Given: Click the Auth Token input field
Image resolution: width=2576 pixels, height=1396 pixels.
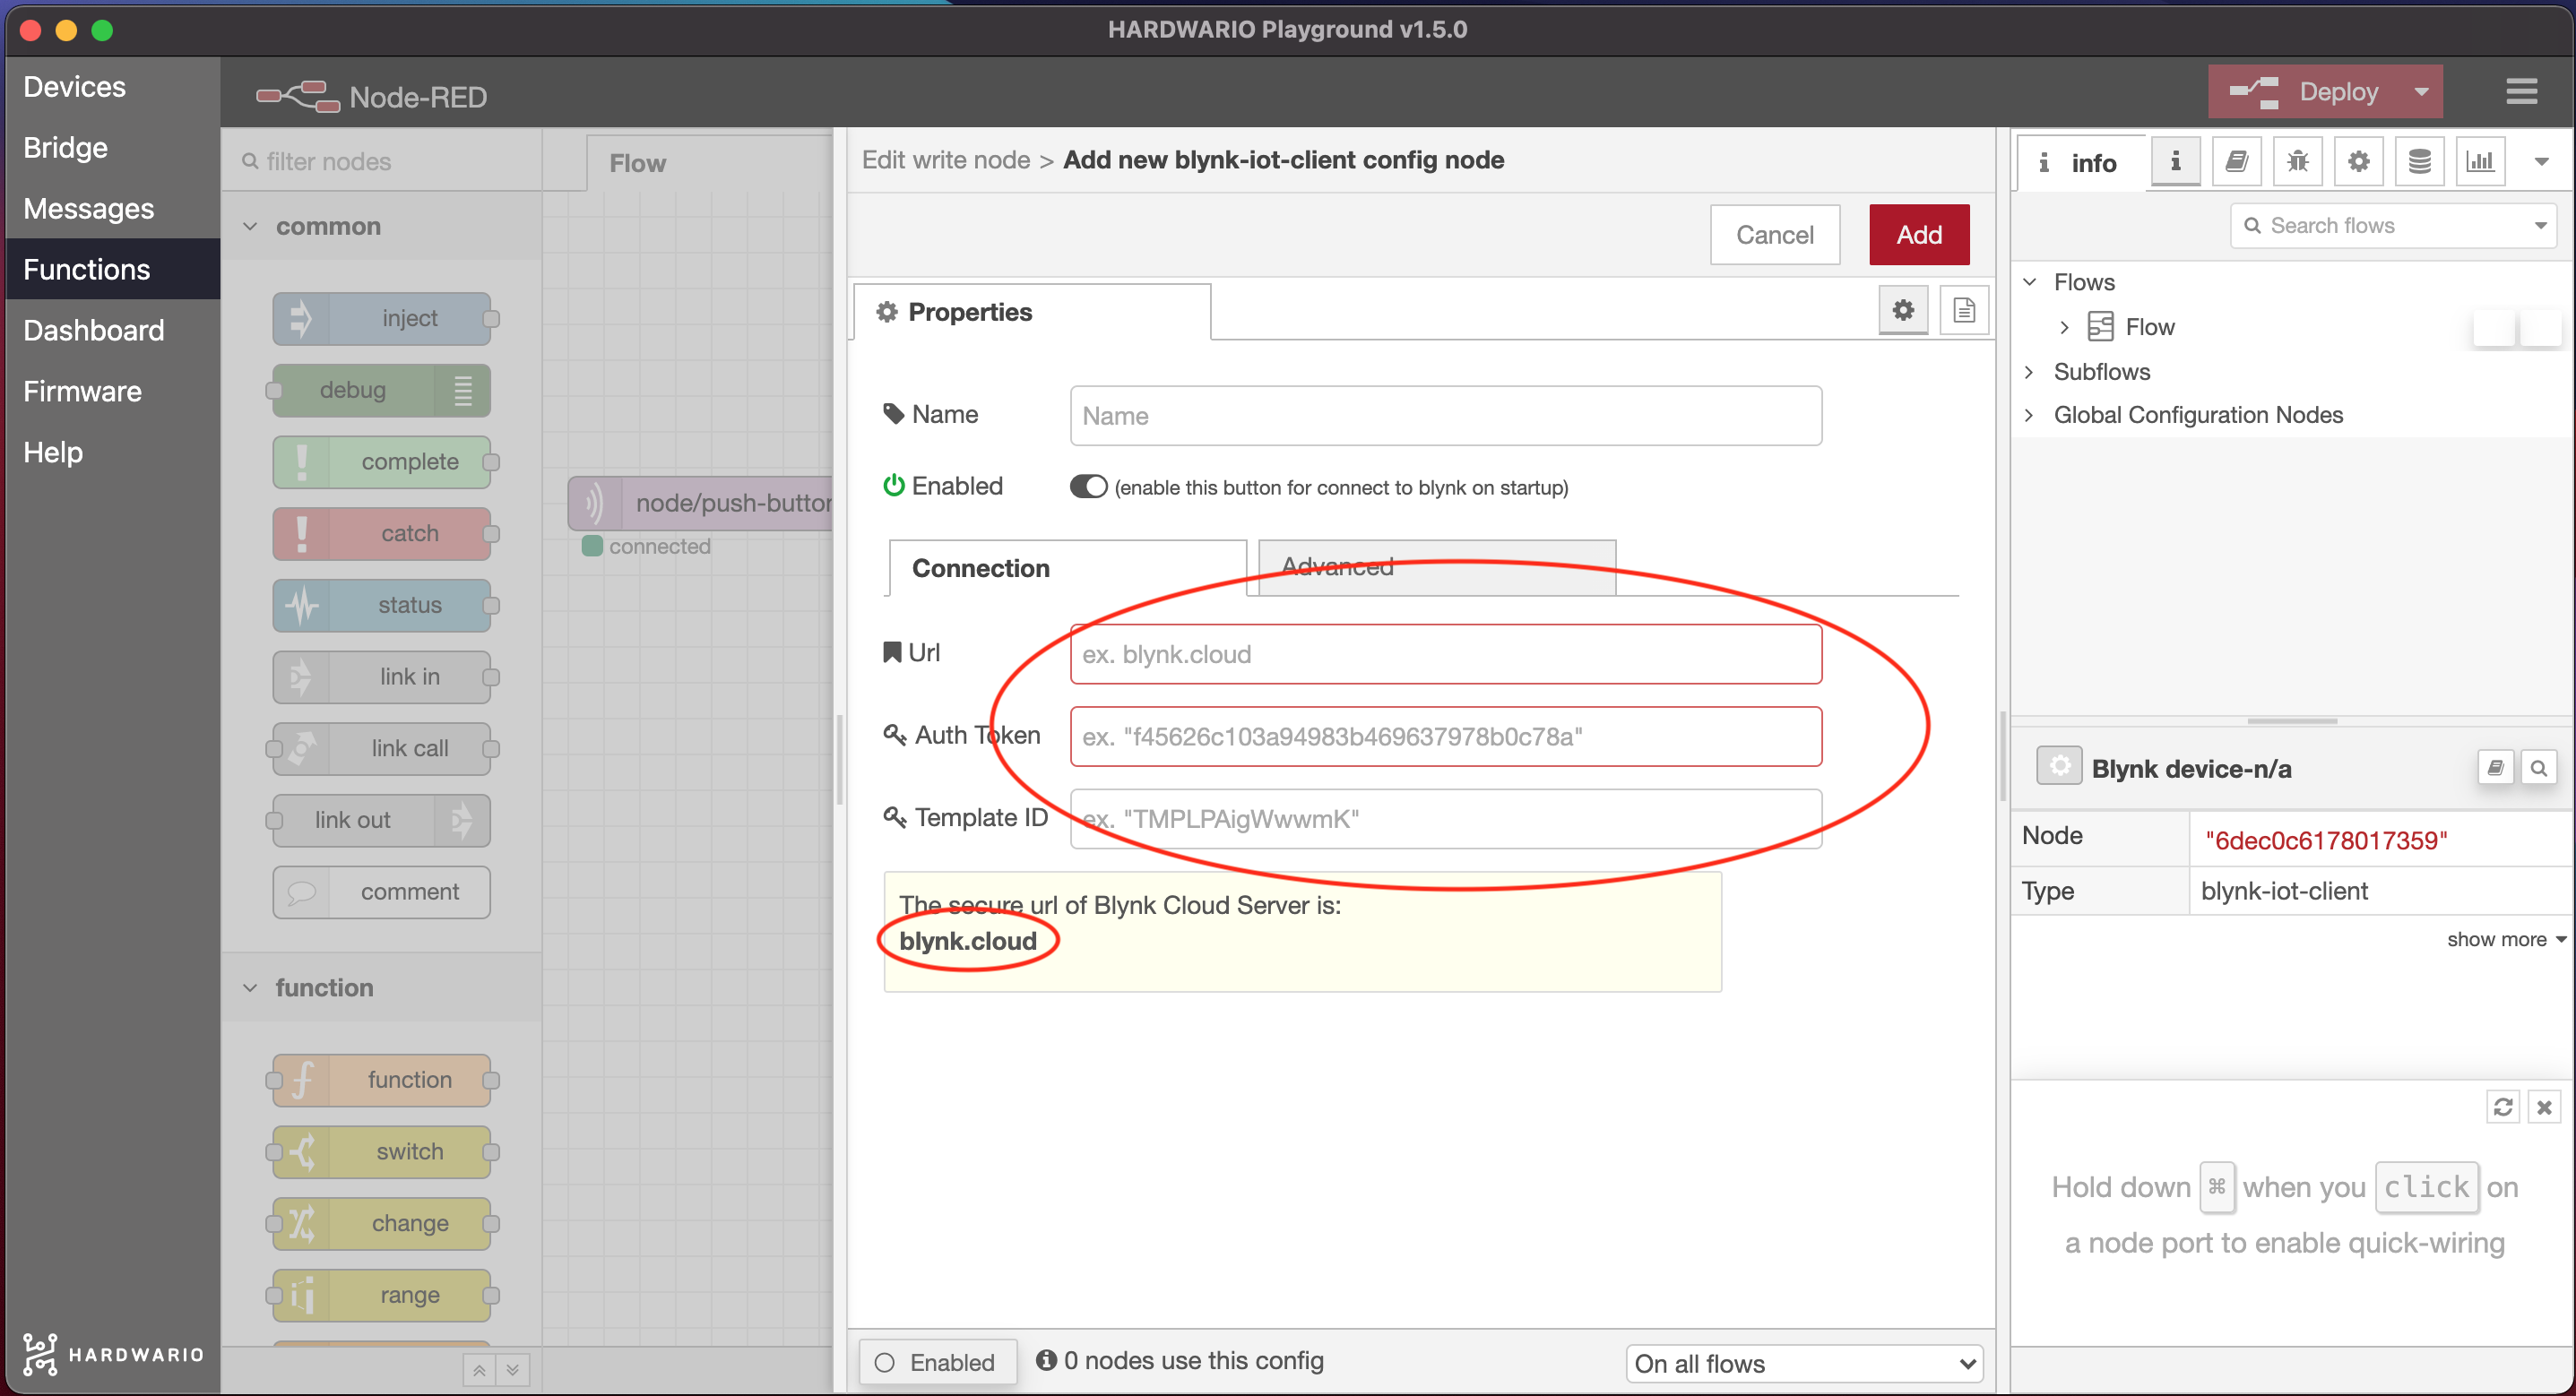Looking at the screenshot, I should (1445, 737).
